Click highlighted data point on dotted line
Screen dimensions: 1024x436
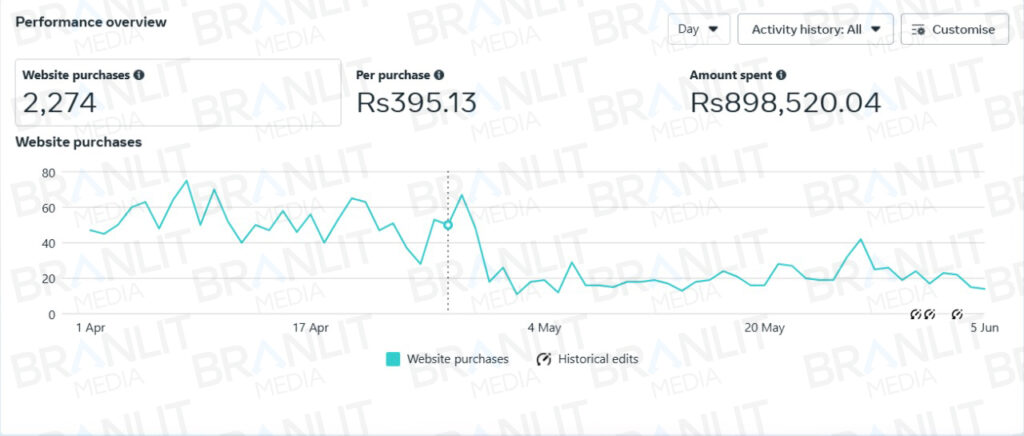coord(448,225)
